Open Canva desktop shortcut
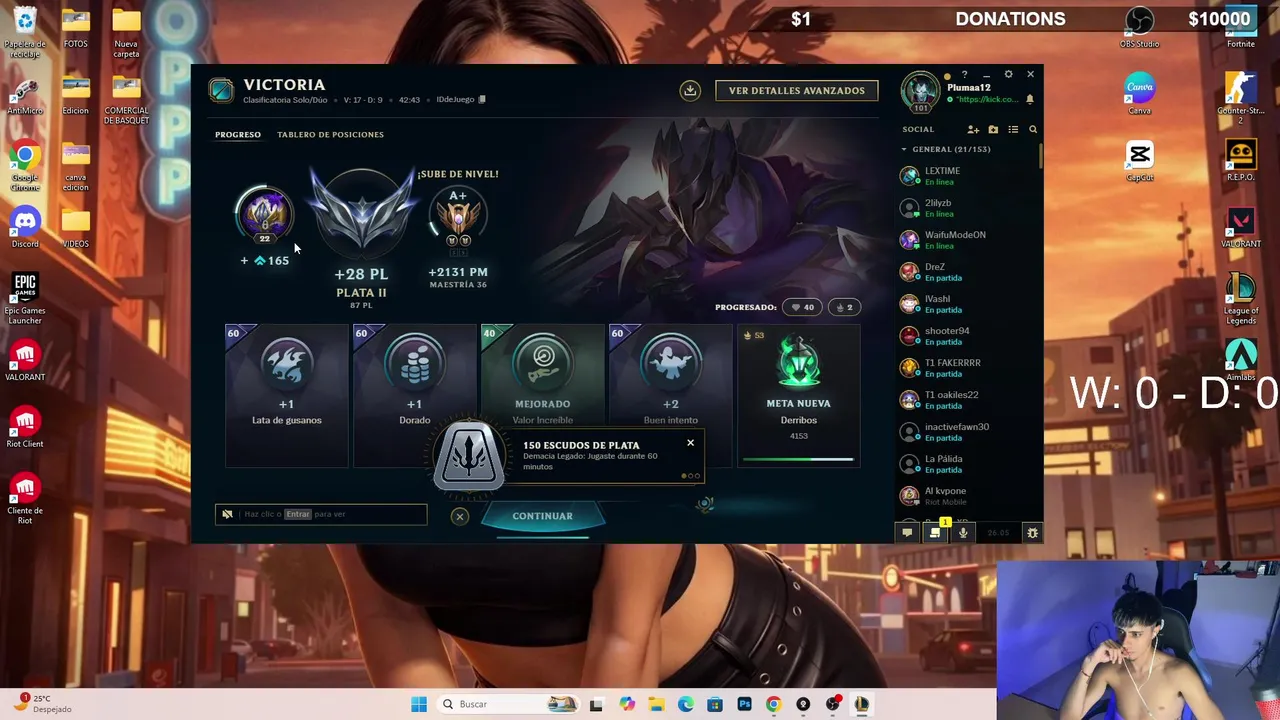 pos(1140,93)
